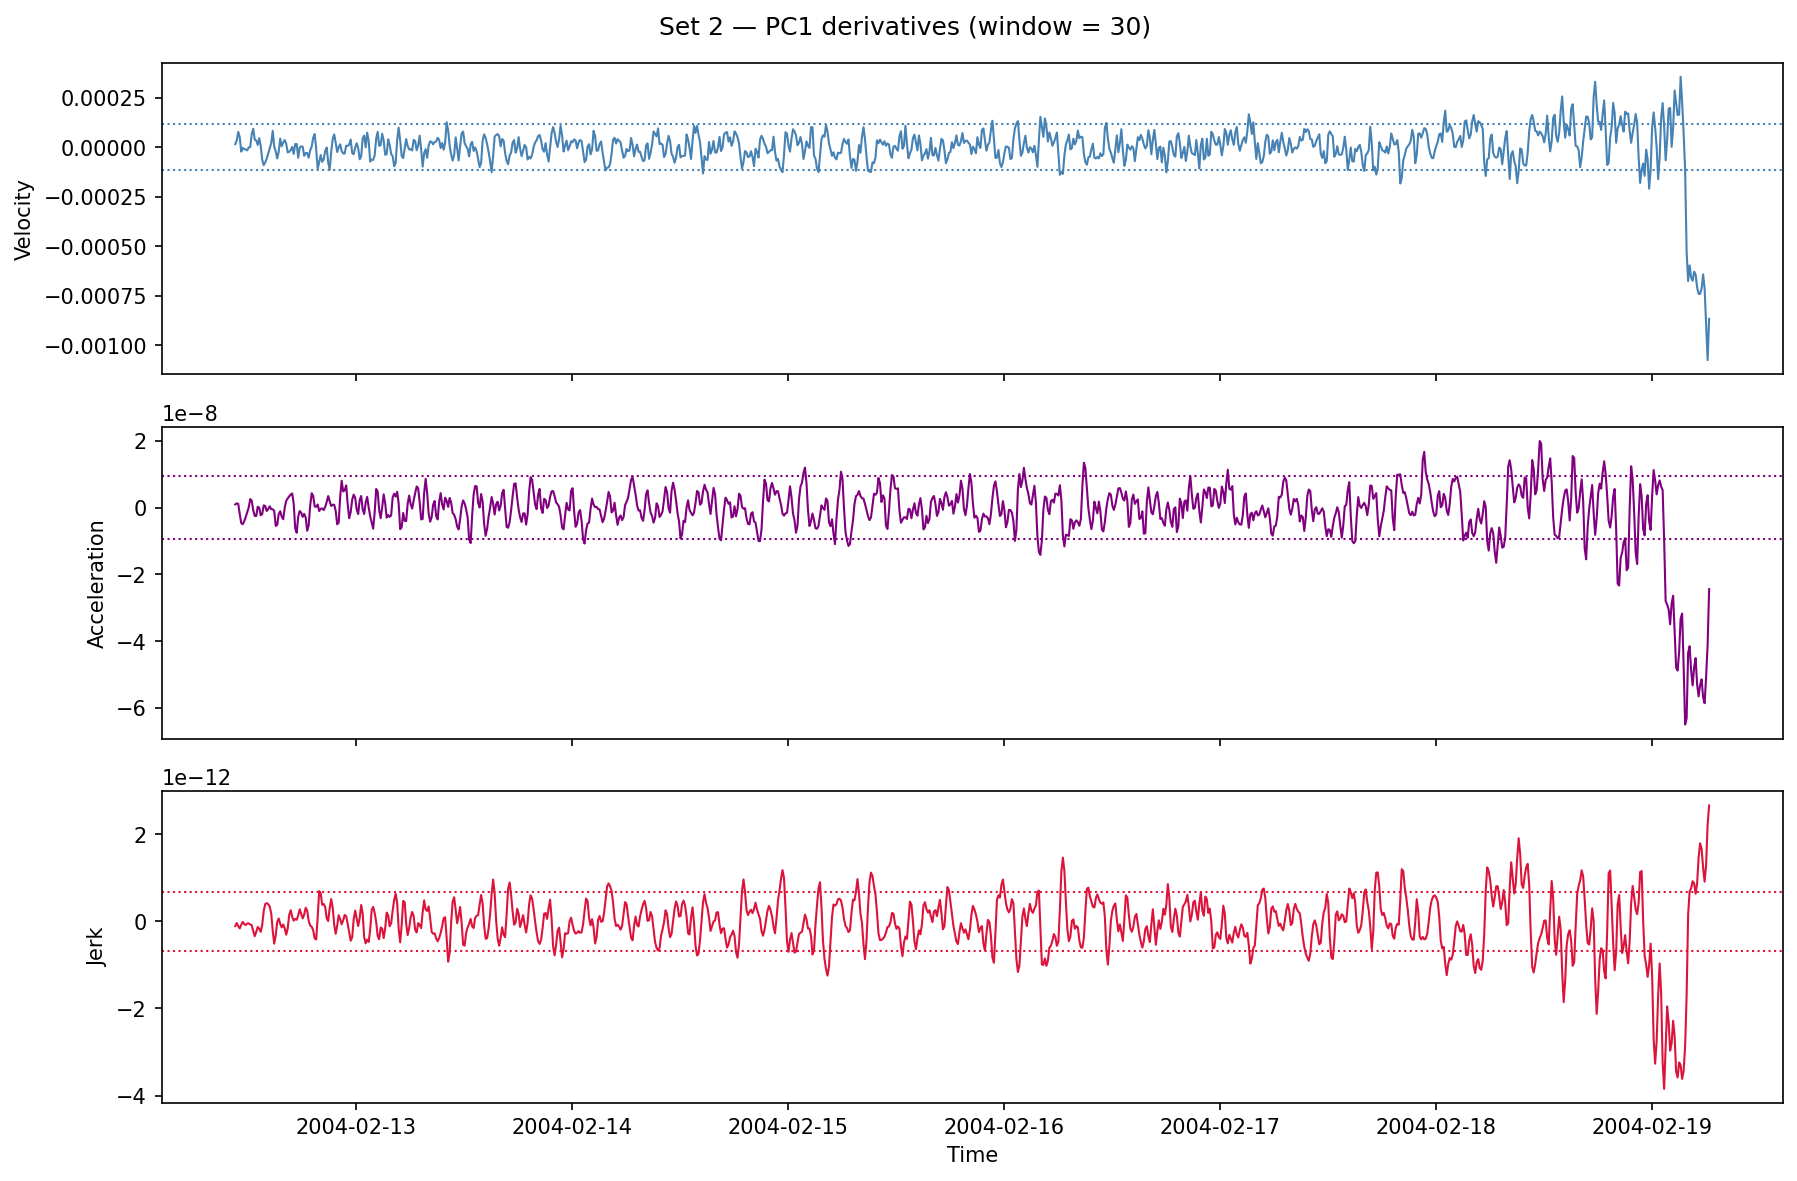
Task: Click the lowest point of the Velocity curve
Action: click(1707, 359)
